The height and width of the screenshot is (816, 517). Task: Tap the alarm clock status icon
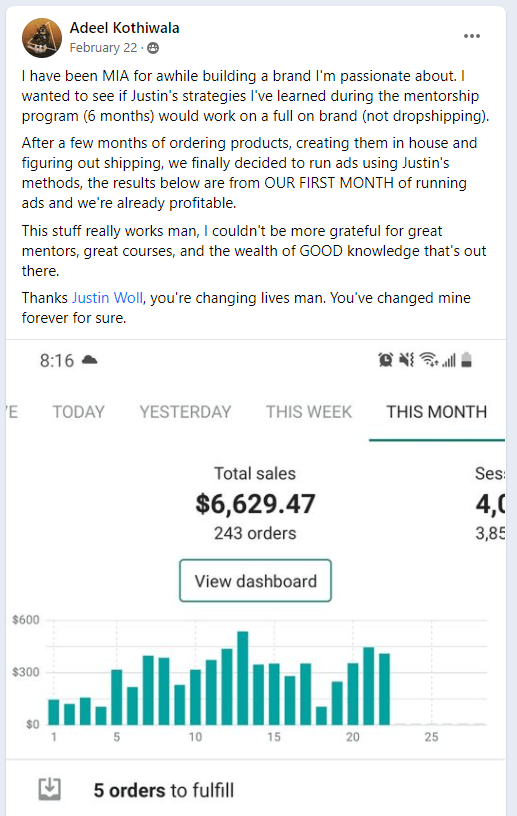click(385, 360)
